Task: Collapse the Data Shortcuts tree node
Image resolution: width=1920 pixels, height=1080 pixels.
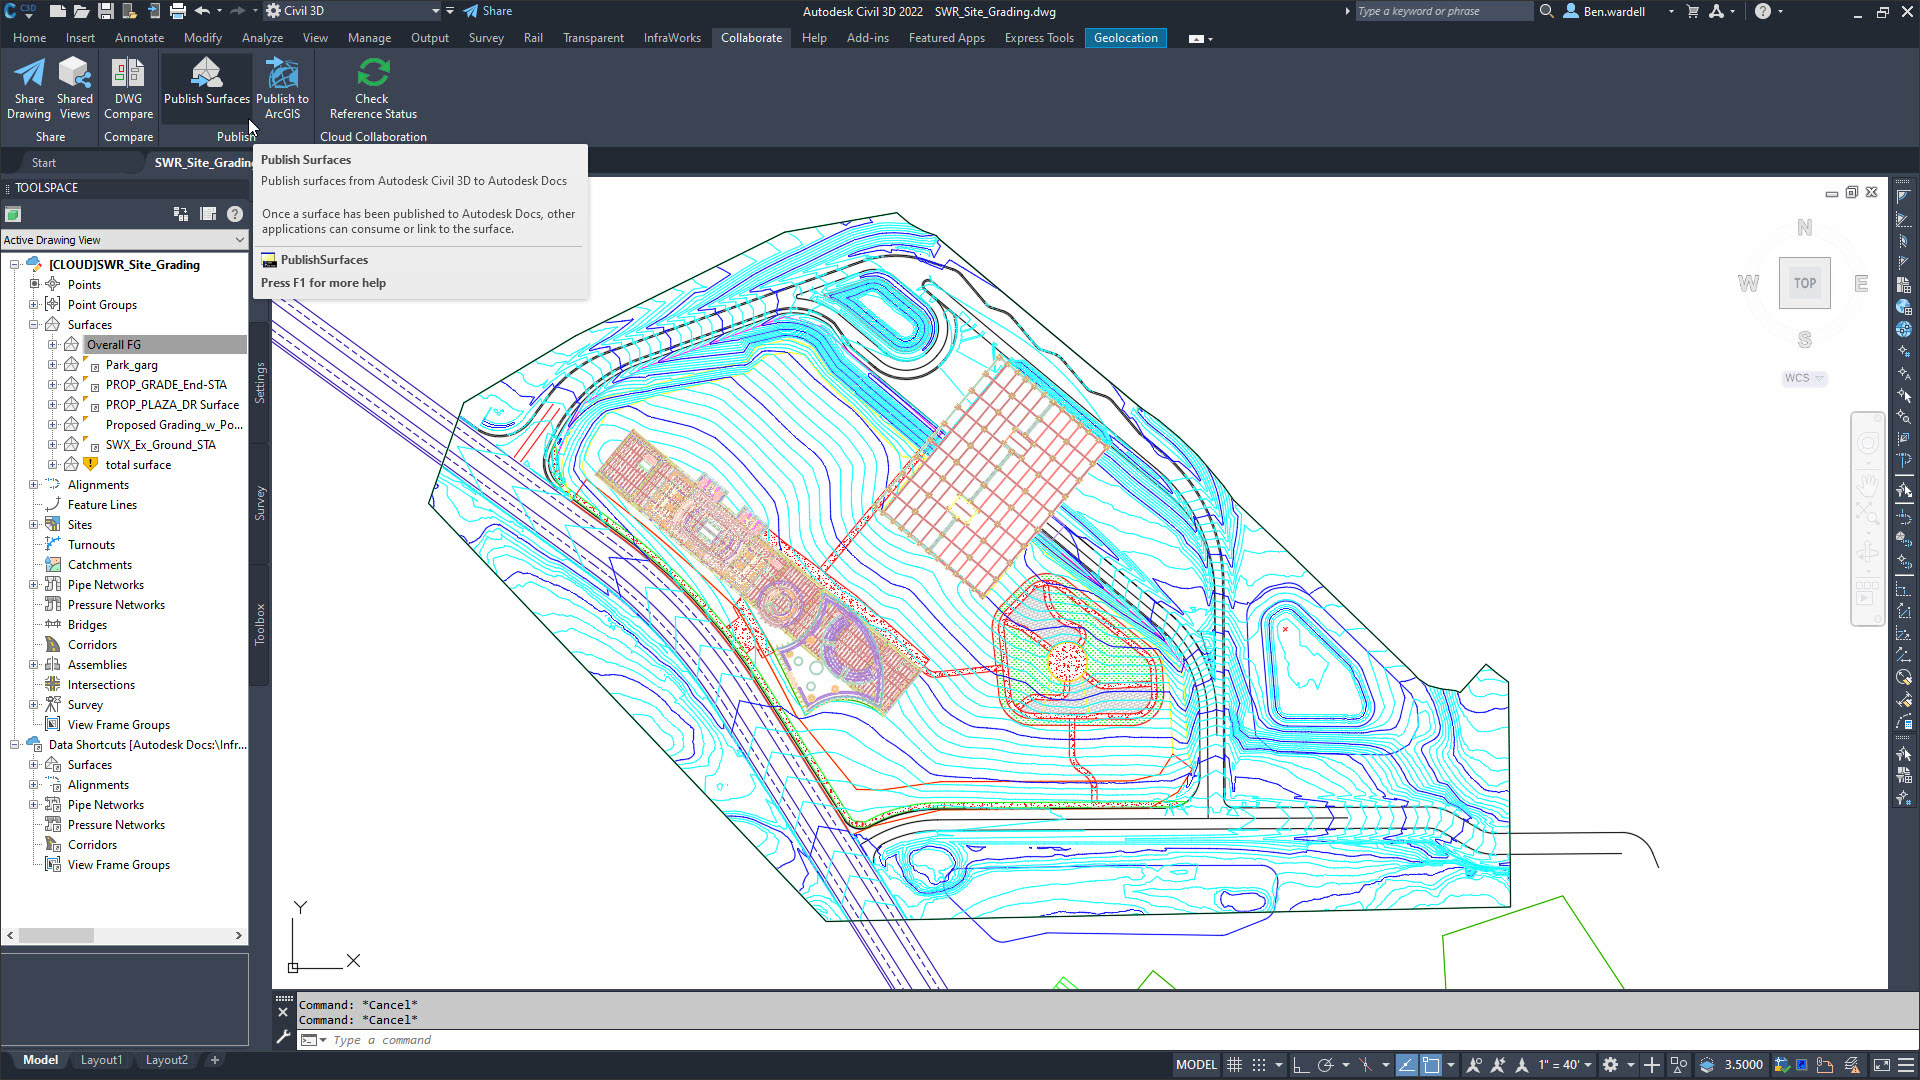Action: click(15, 745)
